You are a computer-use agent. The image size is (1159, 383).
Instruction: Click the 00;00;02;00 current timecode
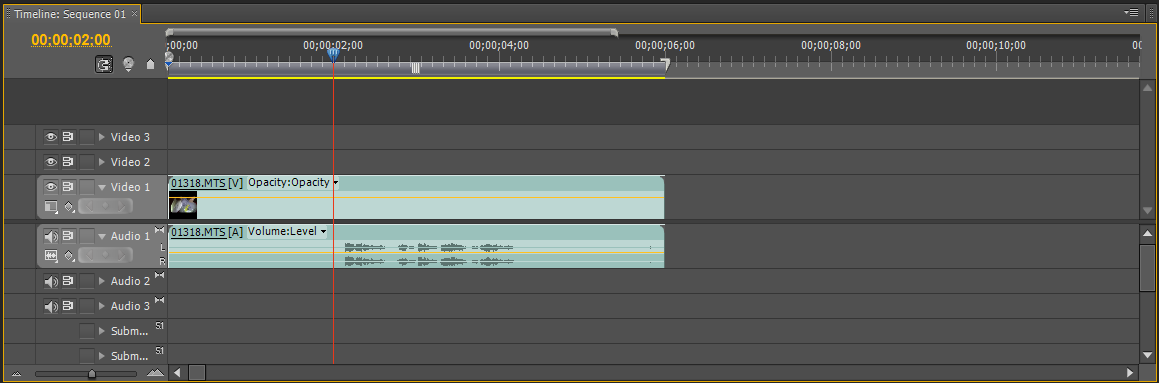click(71, 40)
